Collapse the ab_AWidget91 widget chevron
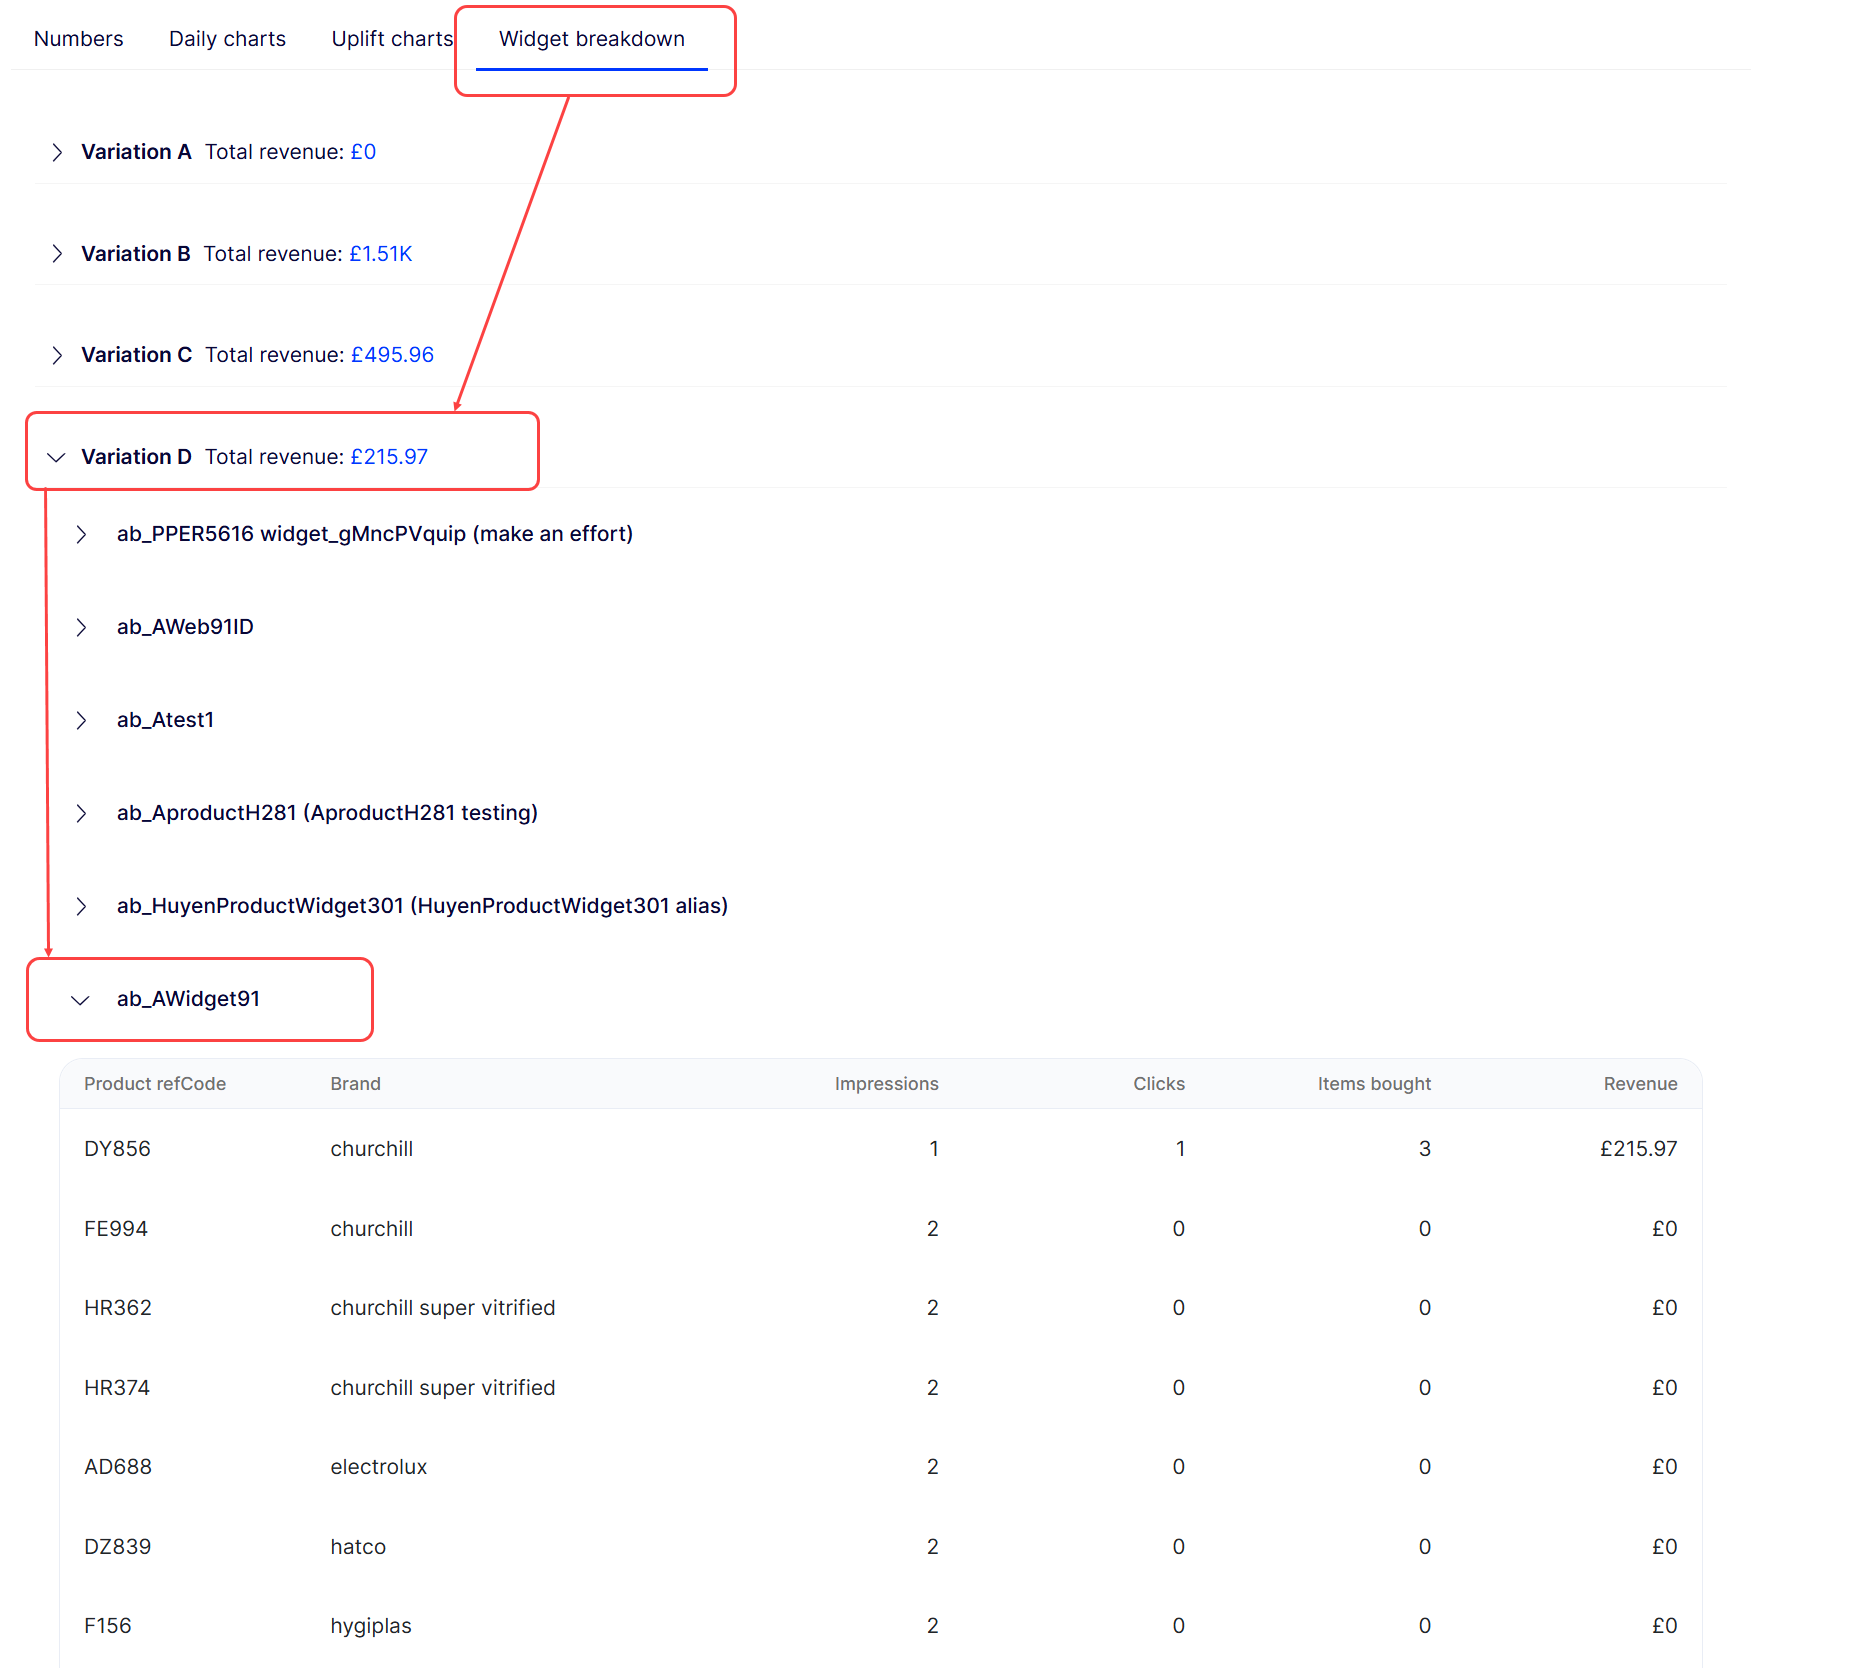 point(81,1000)
